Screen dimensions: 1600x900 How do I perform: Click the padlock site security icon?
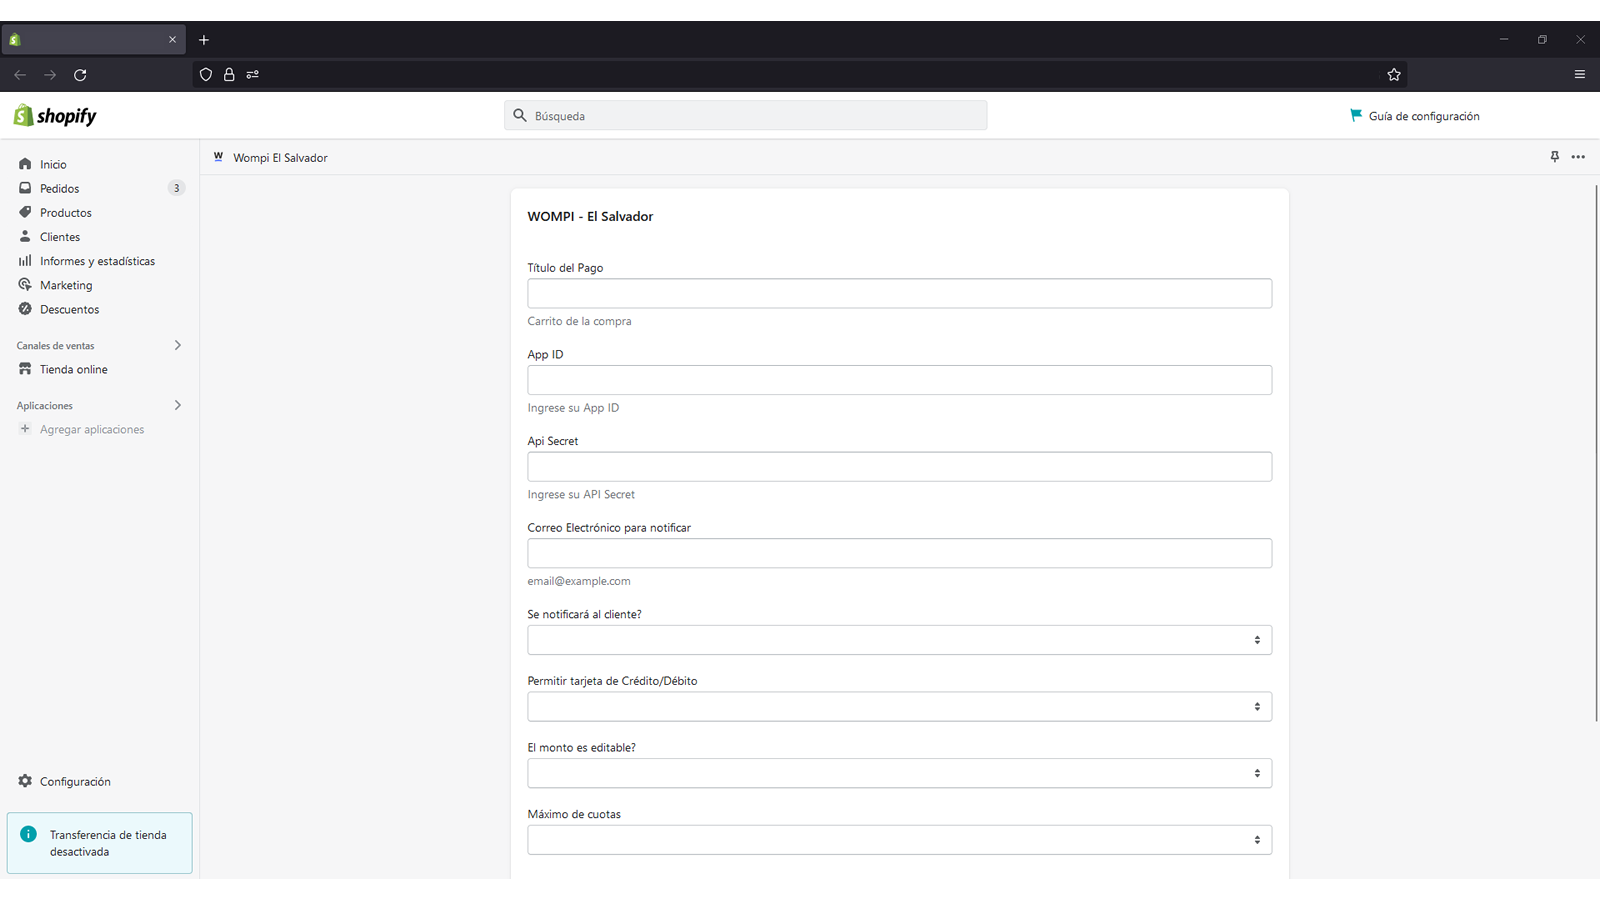[x=229, y=74]
